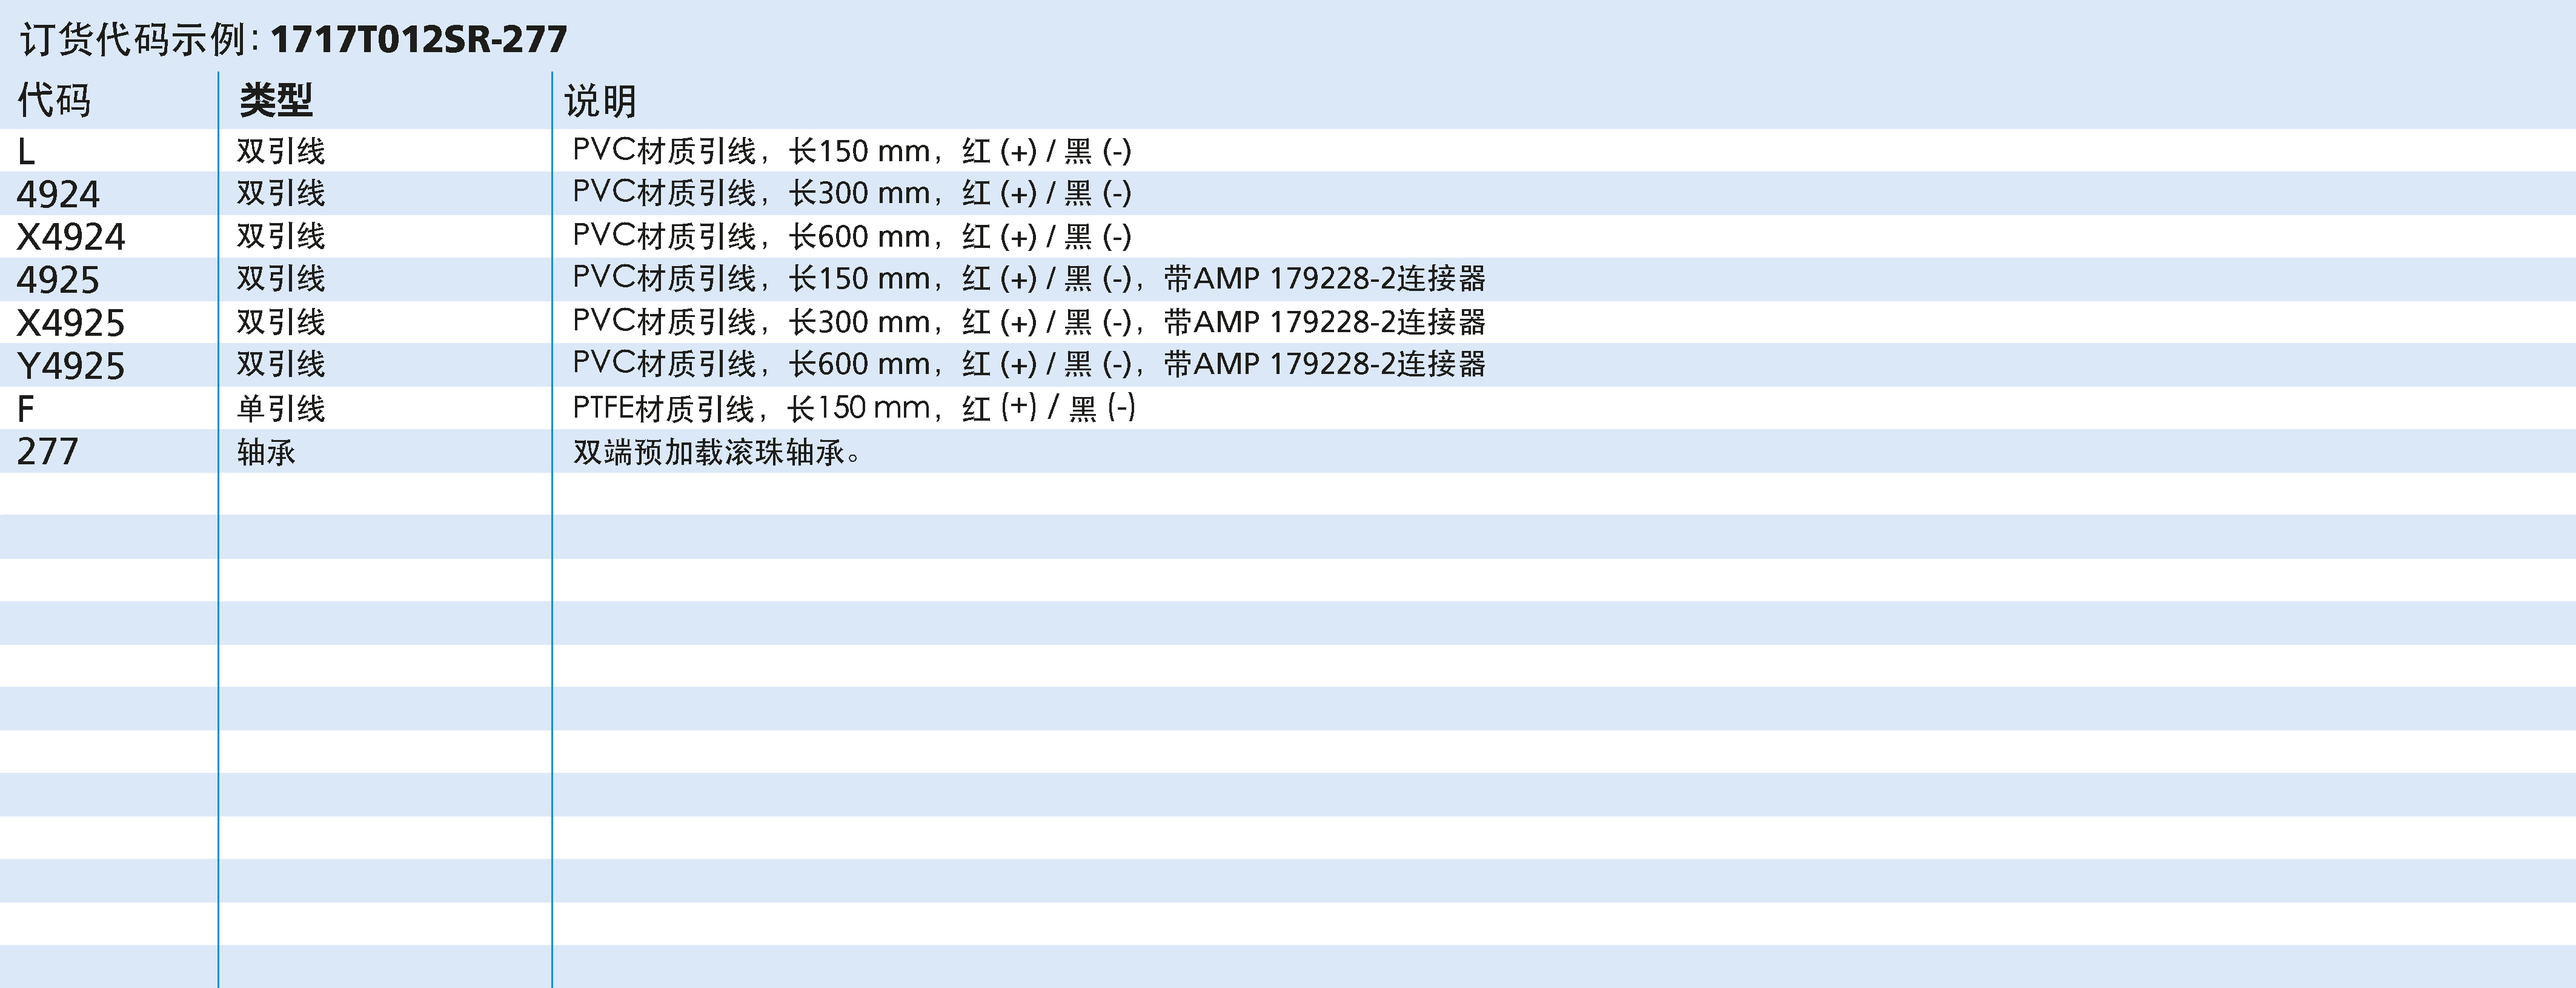
Task: Click 双引线 type in row L
Action: (x=281, y=151)
